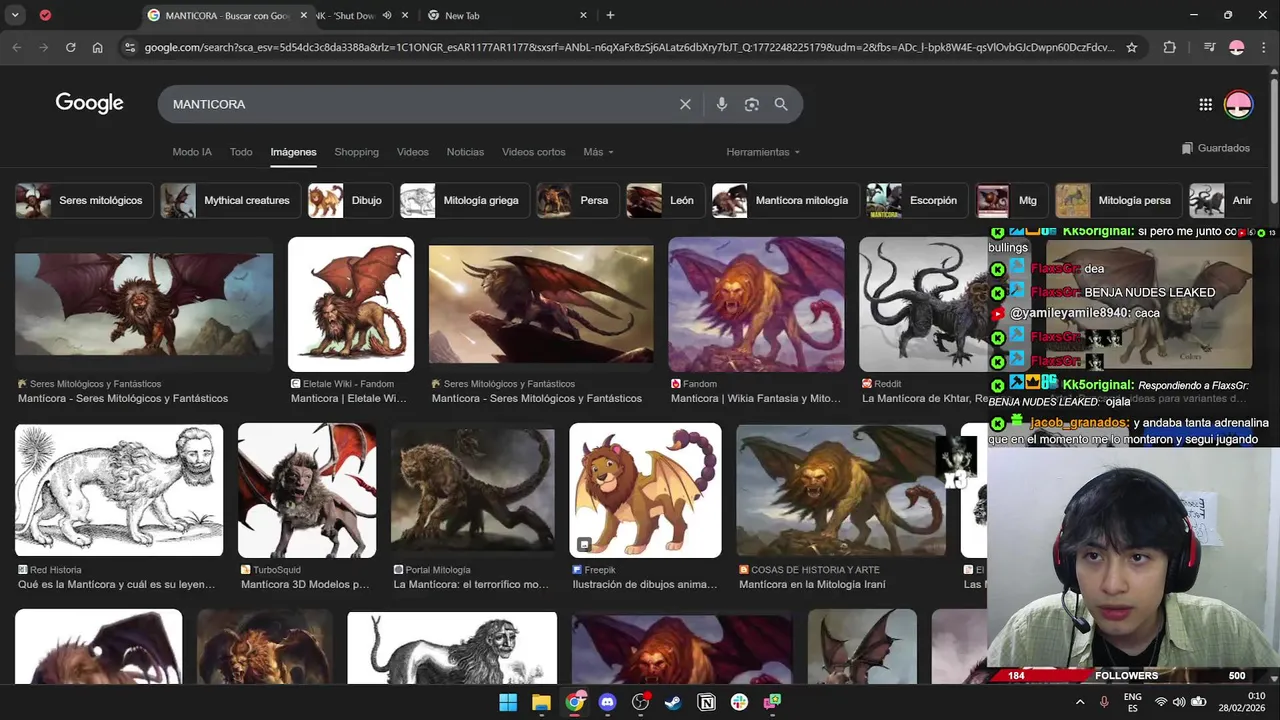The width and height of the screenshot is (1280, 720).
Task: Open Google Lens image search
Action: [x=751, y=104]
